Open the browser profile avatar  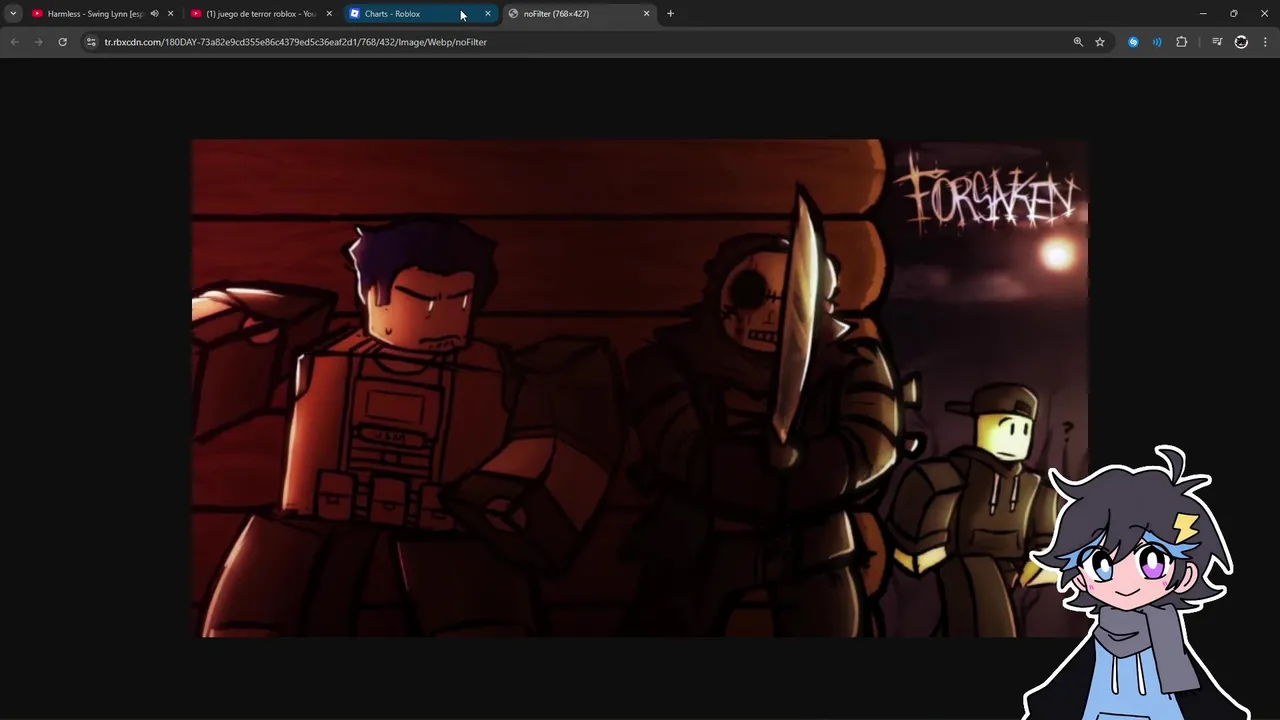click(1241, 42)
